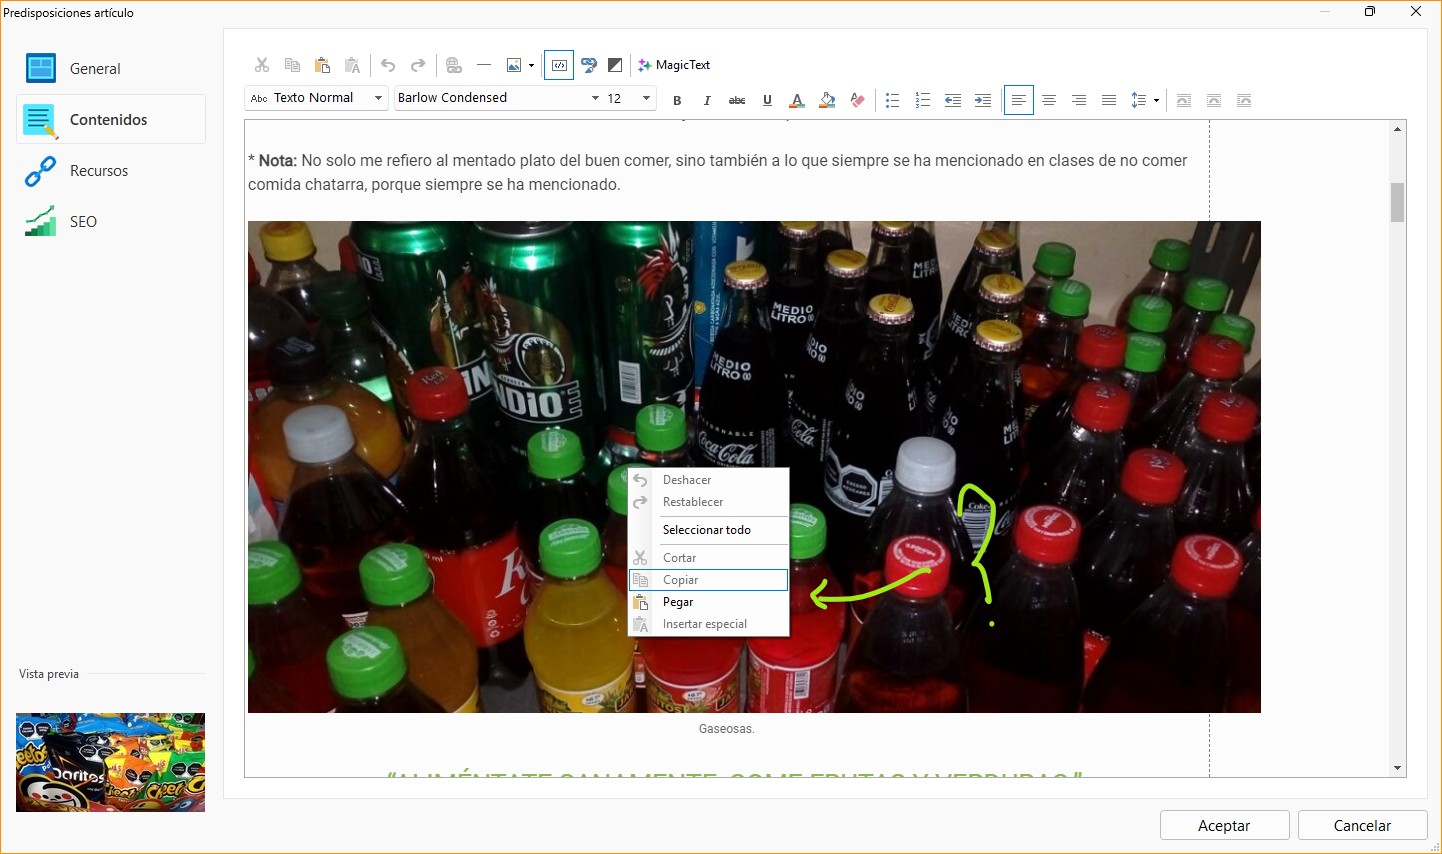Click the Aceptar button
The height and width of the screenshot is (854, 1442).
(1224, 825)
